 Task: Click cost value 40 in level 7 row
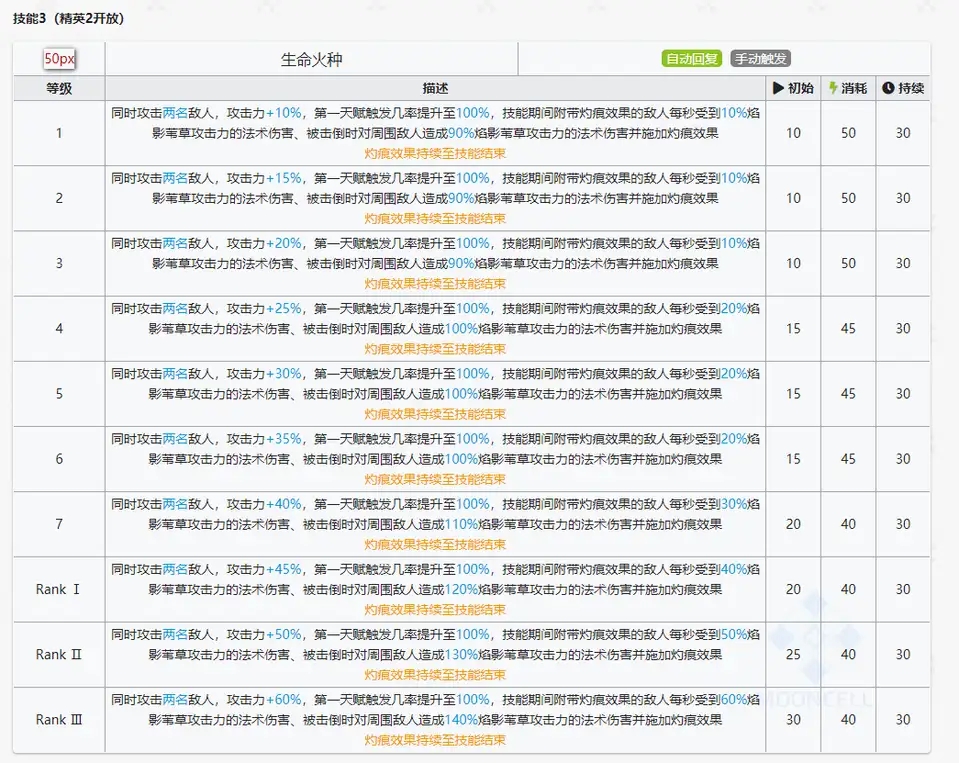848,524
